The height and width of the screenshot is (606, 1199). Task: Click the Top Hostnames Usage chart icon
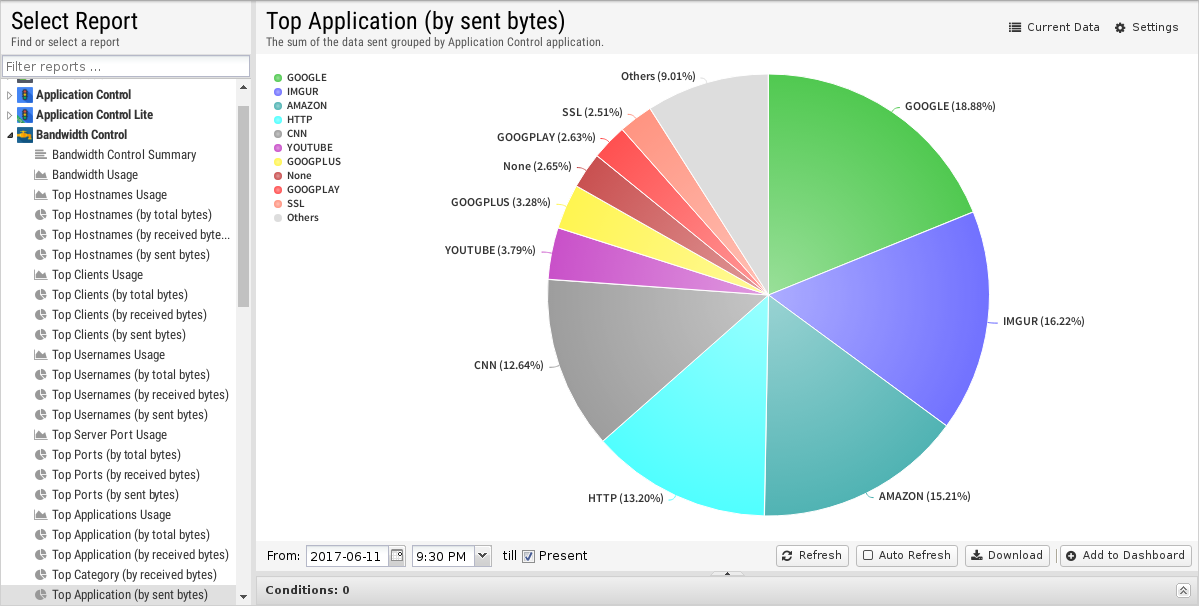coord(41,195)
